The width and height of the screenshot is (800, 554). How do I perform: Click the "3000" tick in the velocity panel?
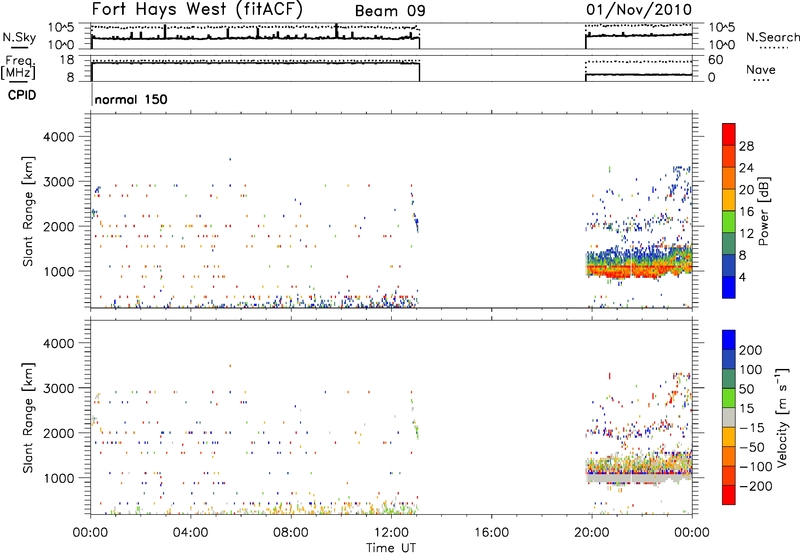(58, 388)
